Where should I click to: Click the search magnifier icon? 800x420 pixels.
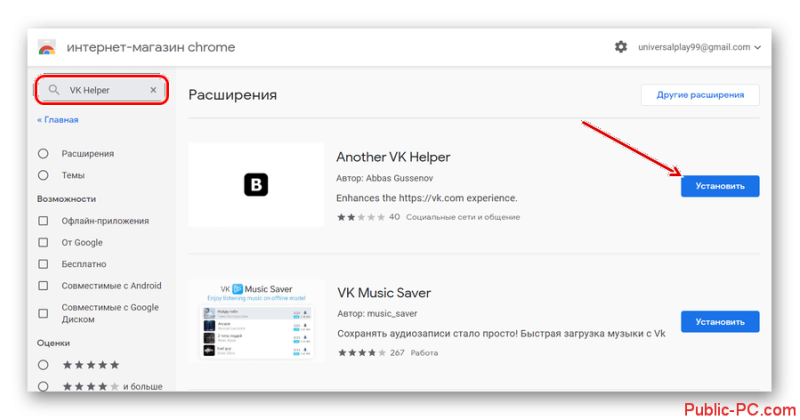[54, 90]
